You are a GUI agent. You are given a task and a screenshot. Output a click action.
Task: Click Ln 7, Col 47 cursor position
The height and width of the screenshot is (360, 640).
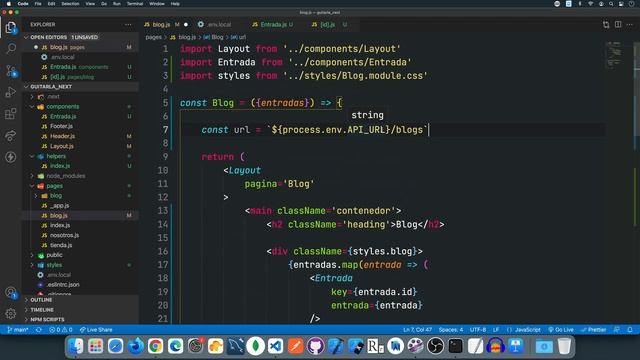click(x=417, y=330)
